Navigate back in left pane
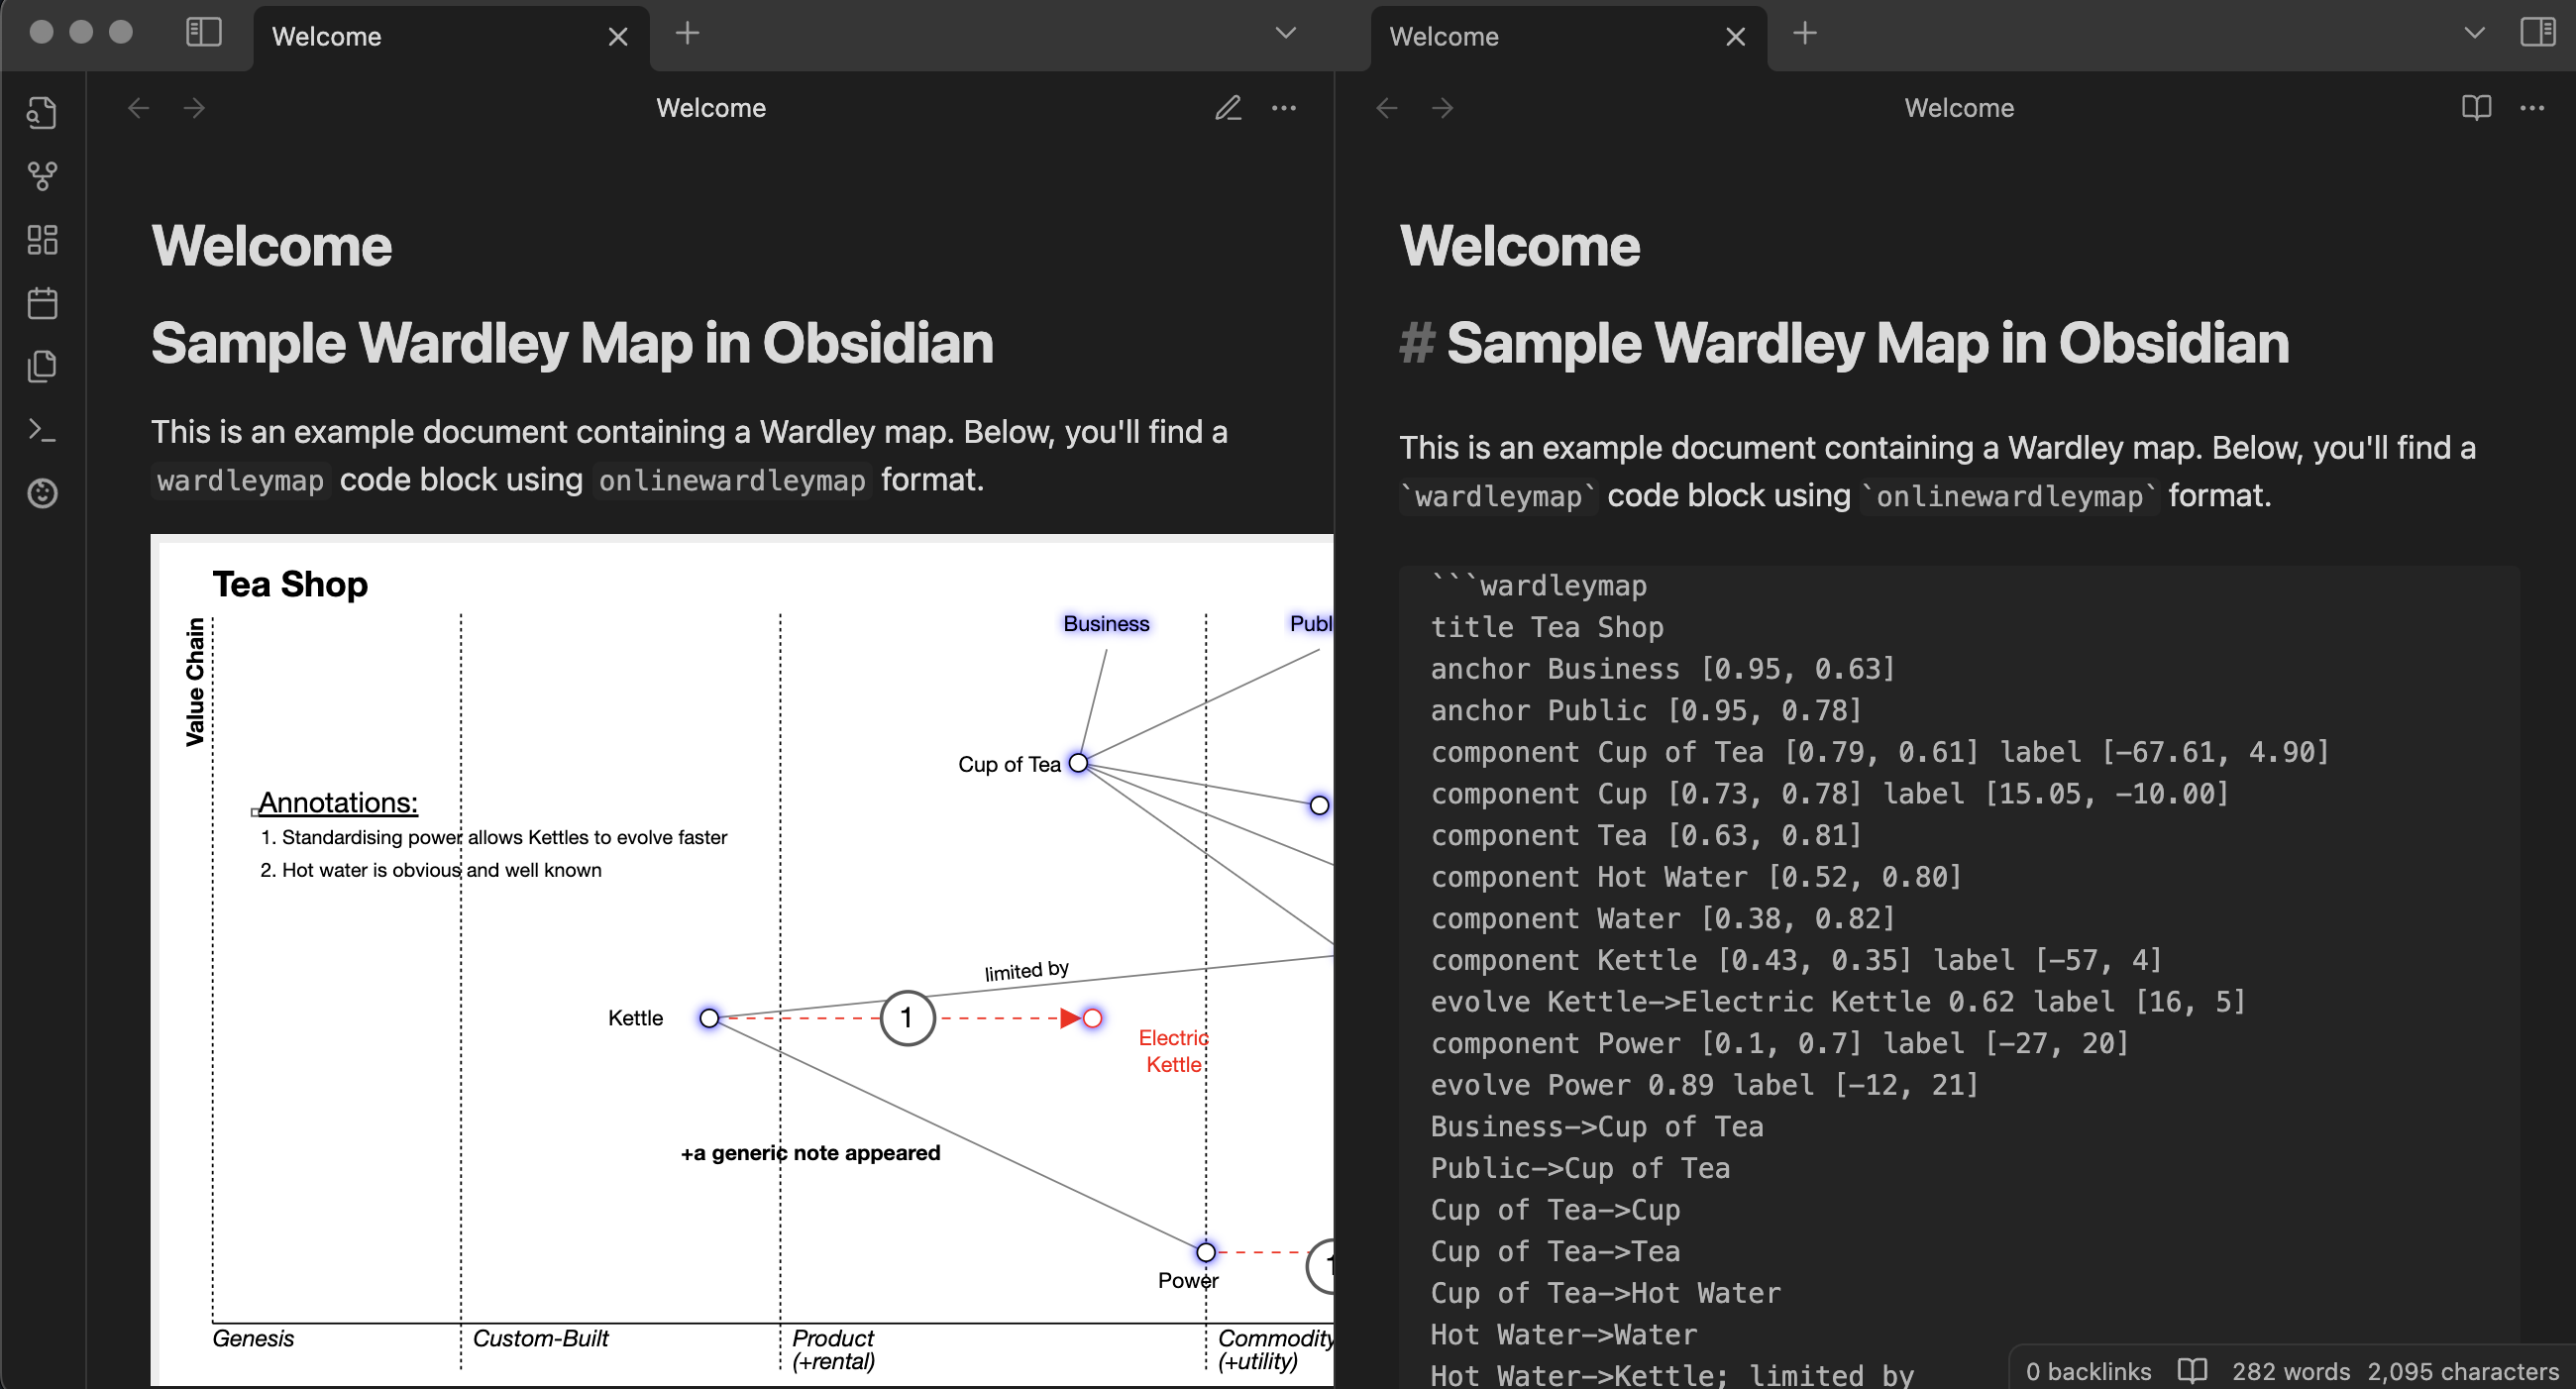This screenshot has height=1389, width=2576. point(139,108)
